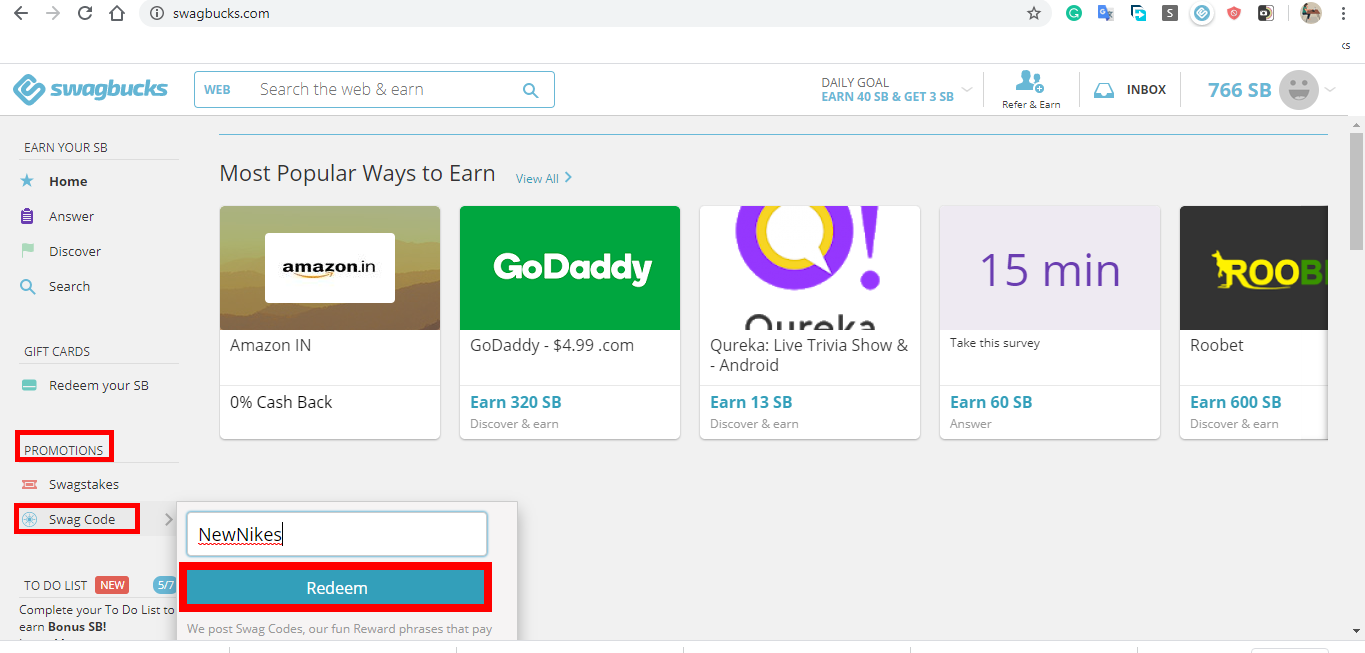Open the Roobet offer thumbnail
Image resolution: width=1365 pixels, height=653 pixels.
[x=1254, y=268]
